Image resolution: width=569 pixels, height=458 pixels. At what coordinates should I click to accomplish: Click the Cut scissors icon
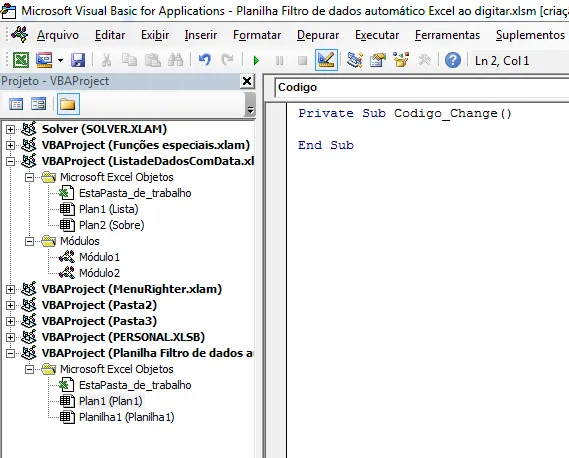106,60
